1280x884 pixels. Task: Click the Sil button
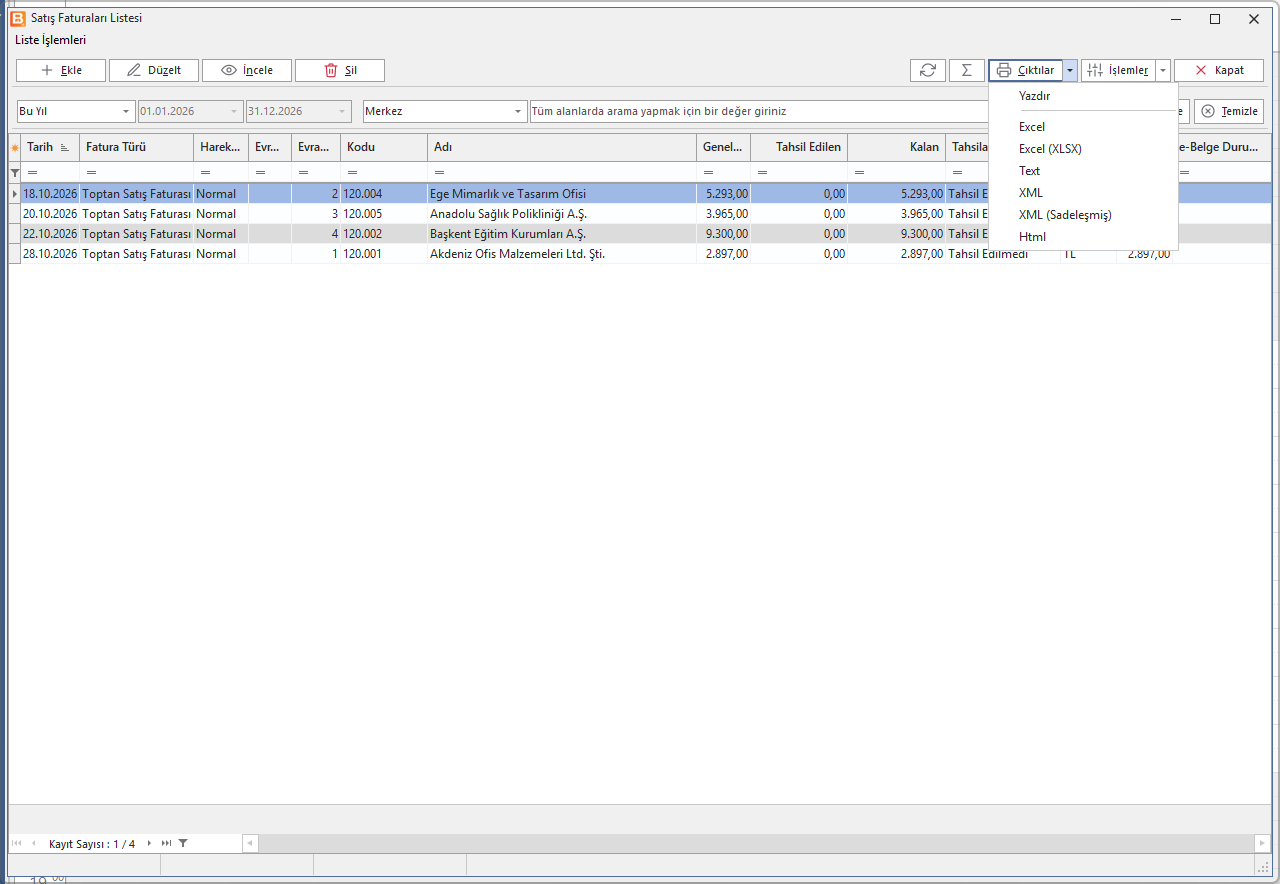pyautogui.click(x=340, y=70)
